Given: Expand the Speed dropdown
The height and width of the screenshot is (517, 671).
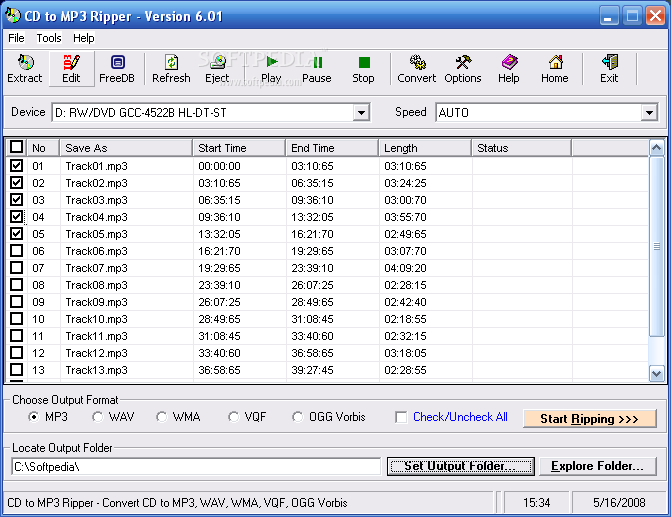Looking at the screenshot, I should pos(649,113).
